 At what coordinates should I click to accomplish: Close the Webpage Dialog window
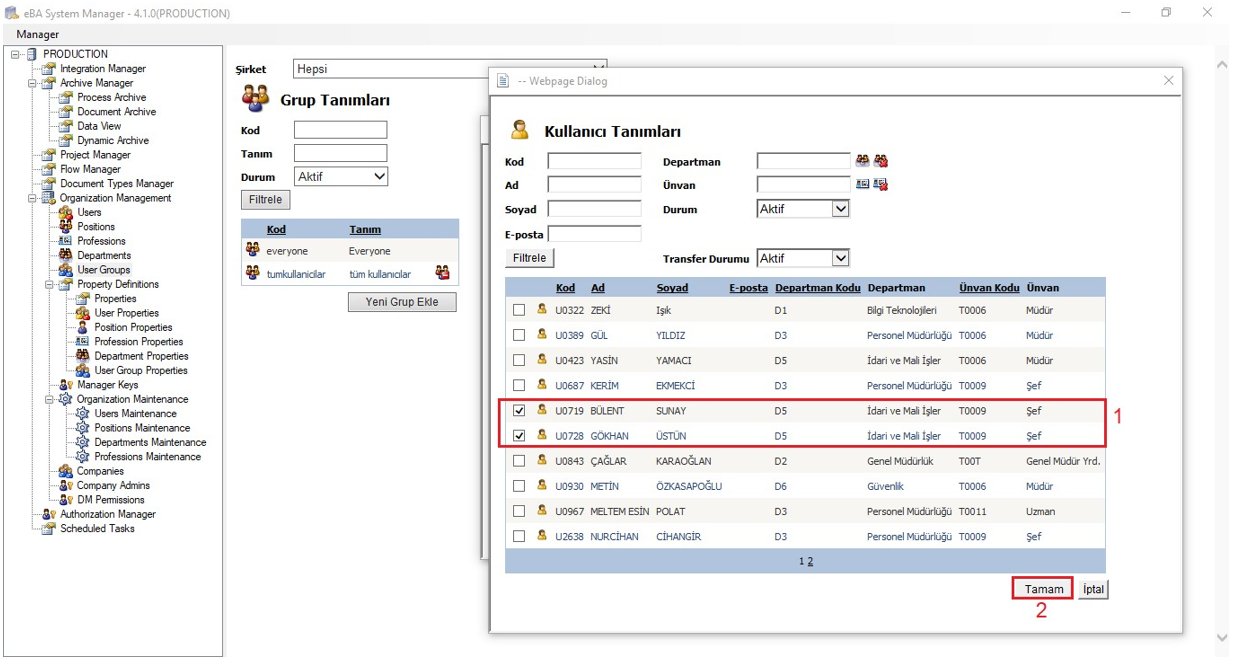tap(1168, 81)
